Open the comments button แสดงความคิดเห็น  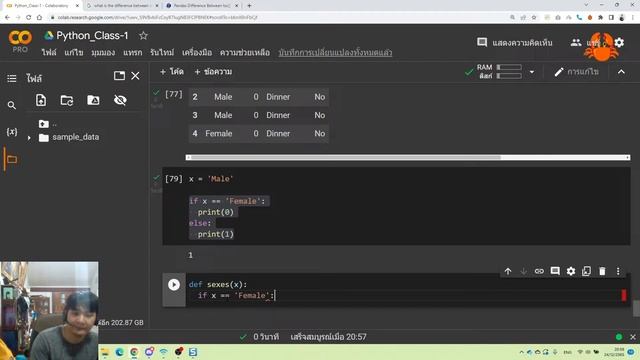coord(515,42)
